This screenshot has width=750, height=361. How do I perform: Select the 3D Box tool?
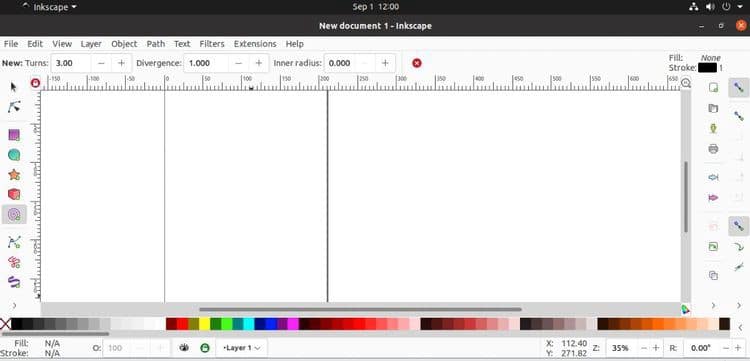click(x=14, y=194)
